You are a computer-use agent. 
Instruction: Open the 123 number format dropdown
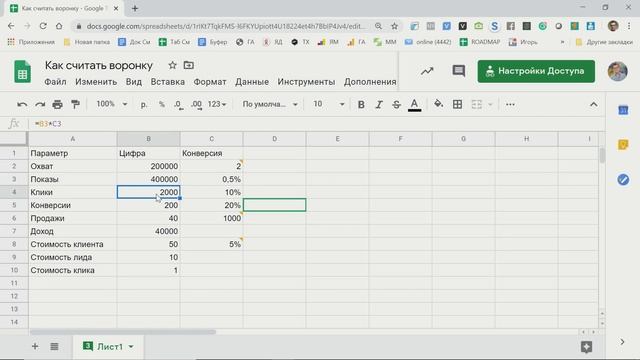(x=217, y=104)
